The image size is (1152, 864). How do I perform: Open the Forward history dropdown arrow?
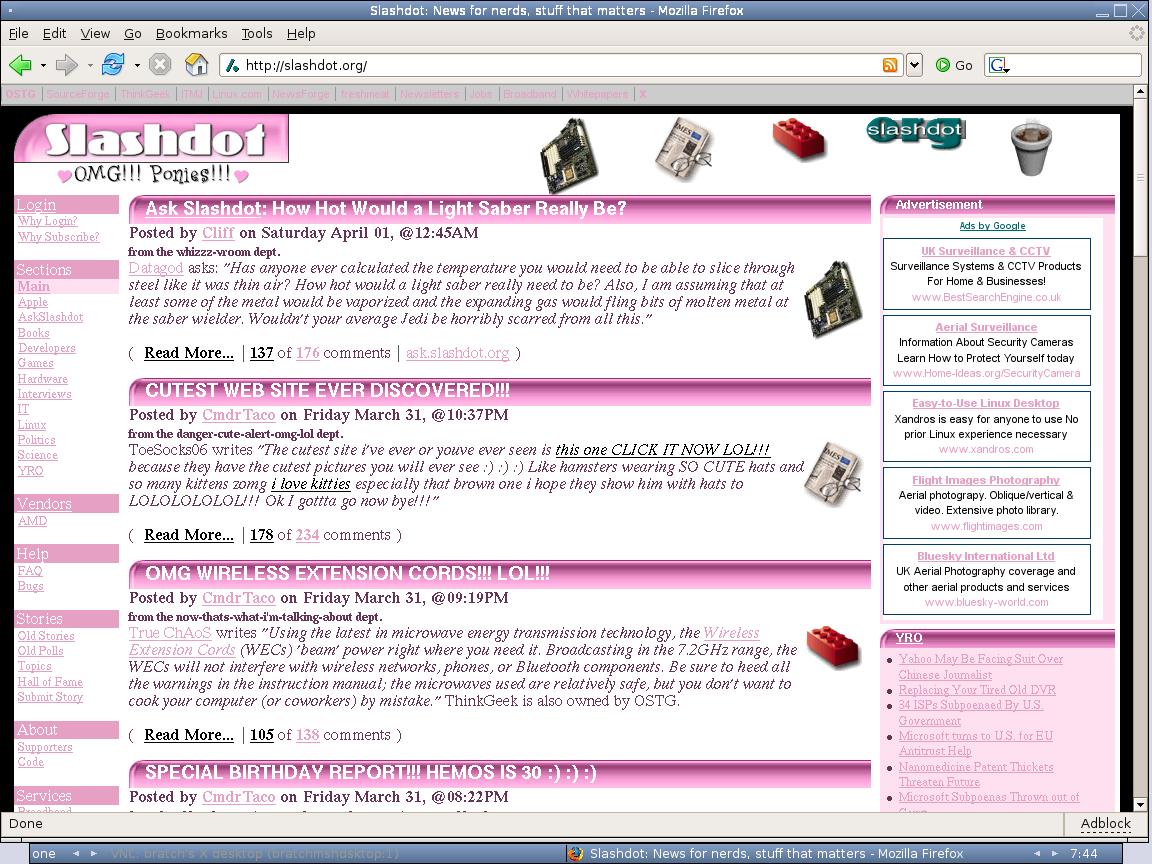(90, 65)
